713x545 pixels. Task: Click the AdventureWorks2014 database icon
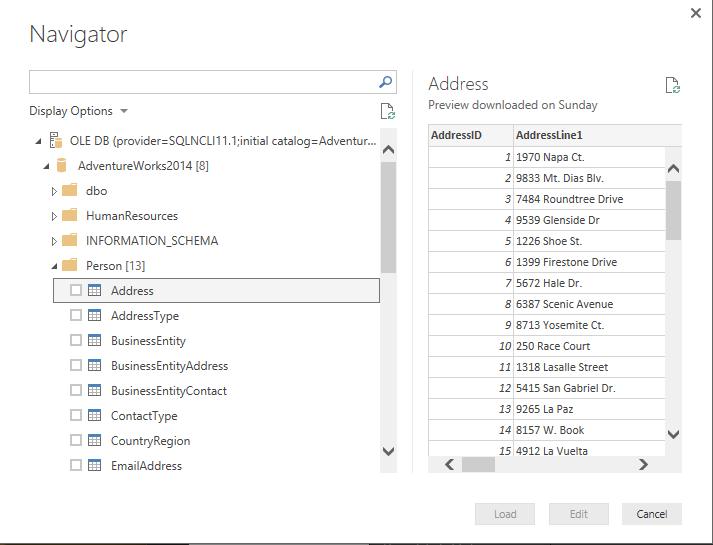tap(61, 165)
